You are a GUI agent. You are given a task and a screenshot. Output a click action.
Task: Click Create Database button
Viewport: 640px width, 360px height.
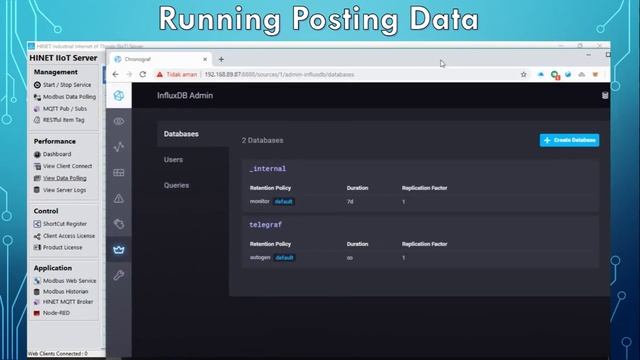pos(569,140)
